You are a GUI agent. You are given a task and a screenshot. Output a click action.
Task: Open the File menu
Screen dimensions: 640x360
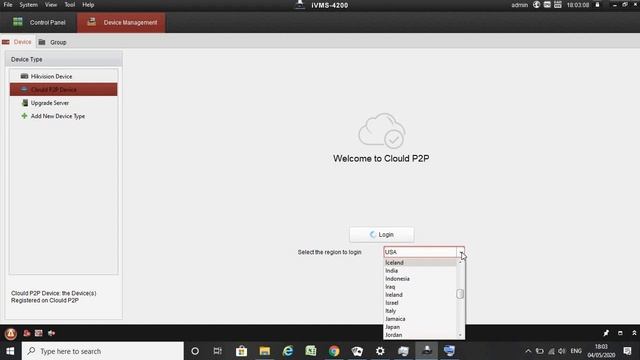[x=8, y=5]
